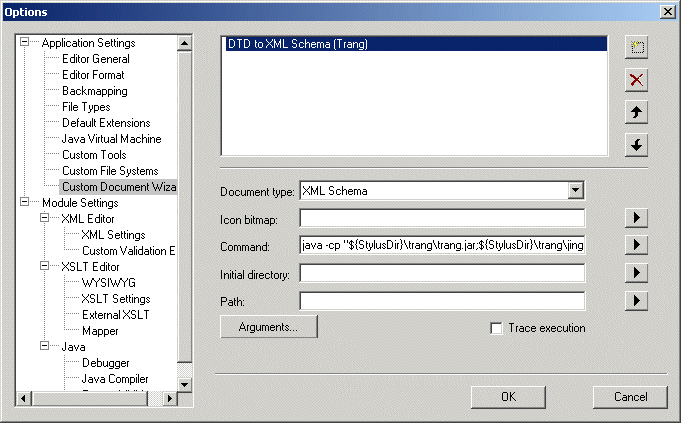Click arrow button beside Path field
Screen dimensions: 681x423
(x=636, y=299)
